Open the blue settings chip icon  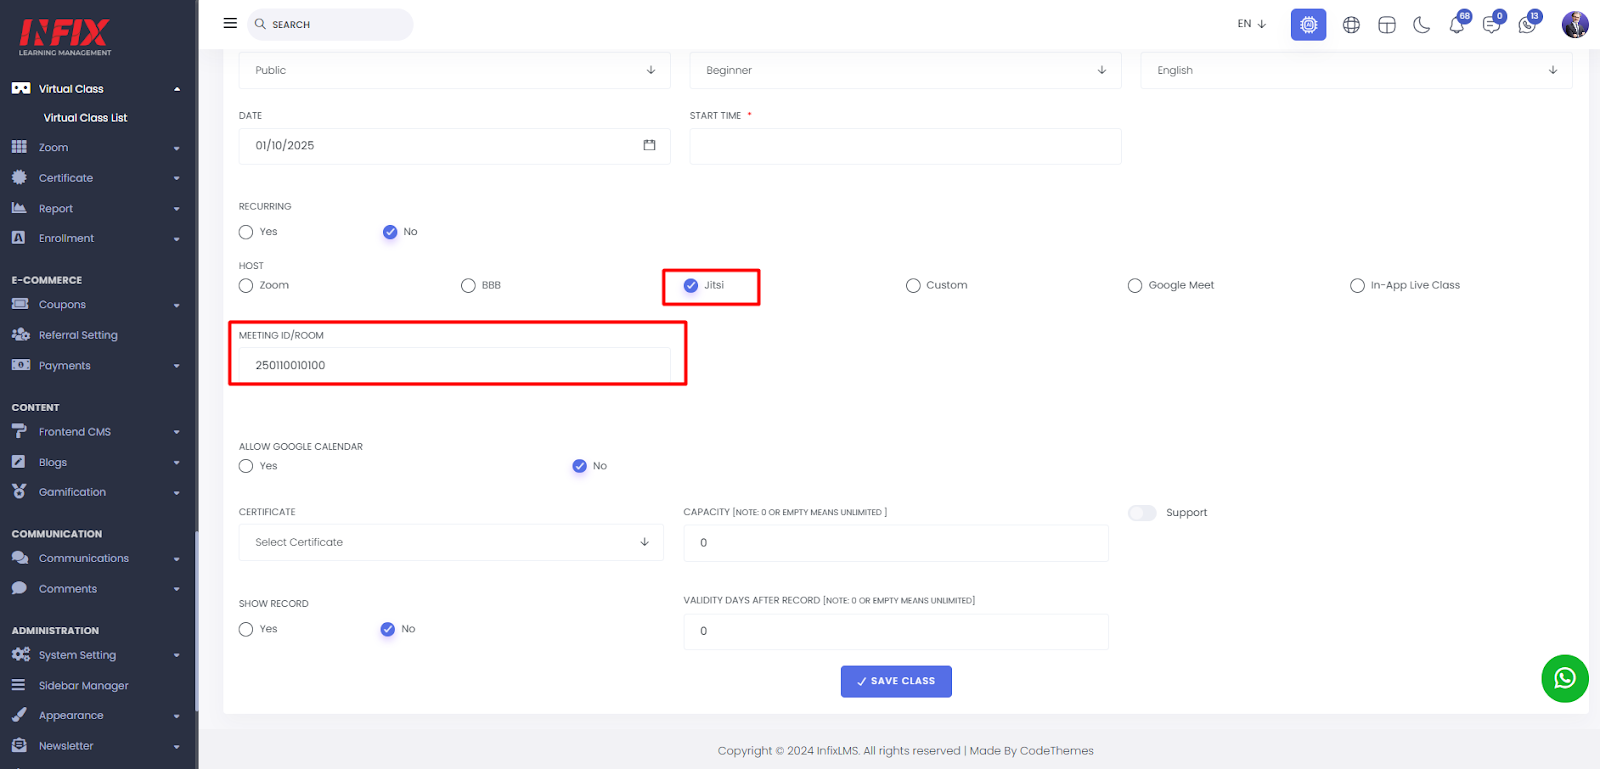(x=1308, y=24)
